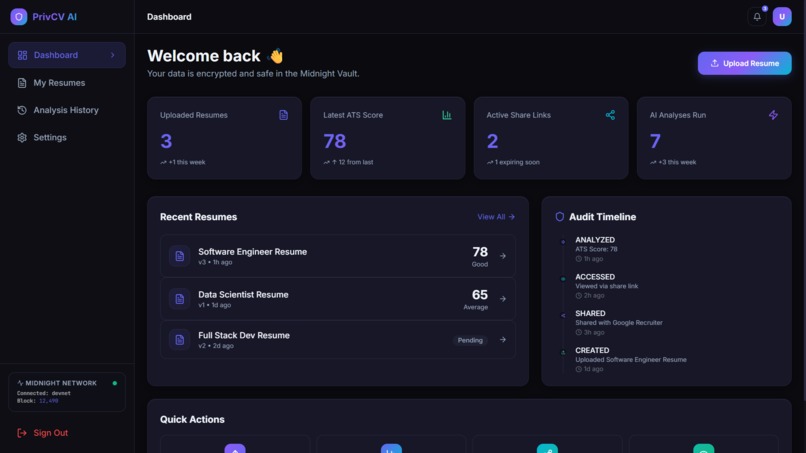
Task: Click Upload Resume button
Action: coord(744,63)
